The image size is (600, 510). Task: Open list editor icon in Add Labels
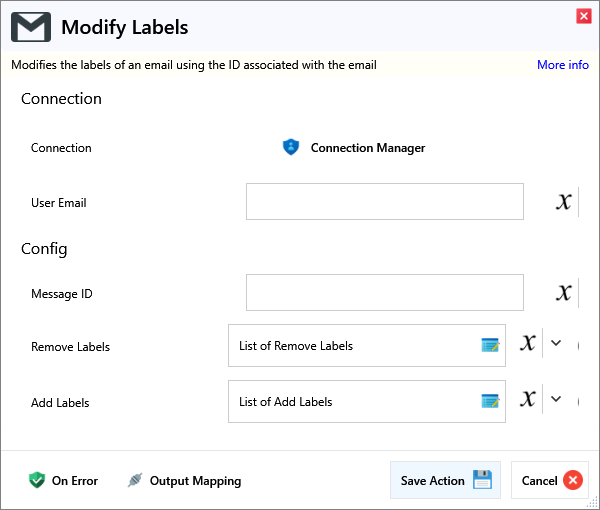coord(490,401)
